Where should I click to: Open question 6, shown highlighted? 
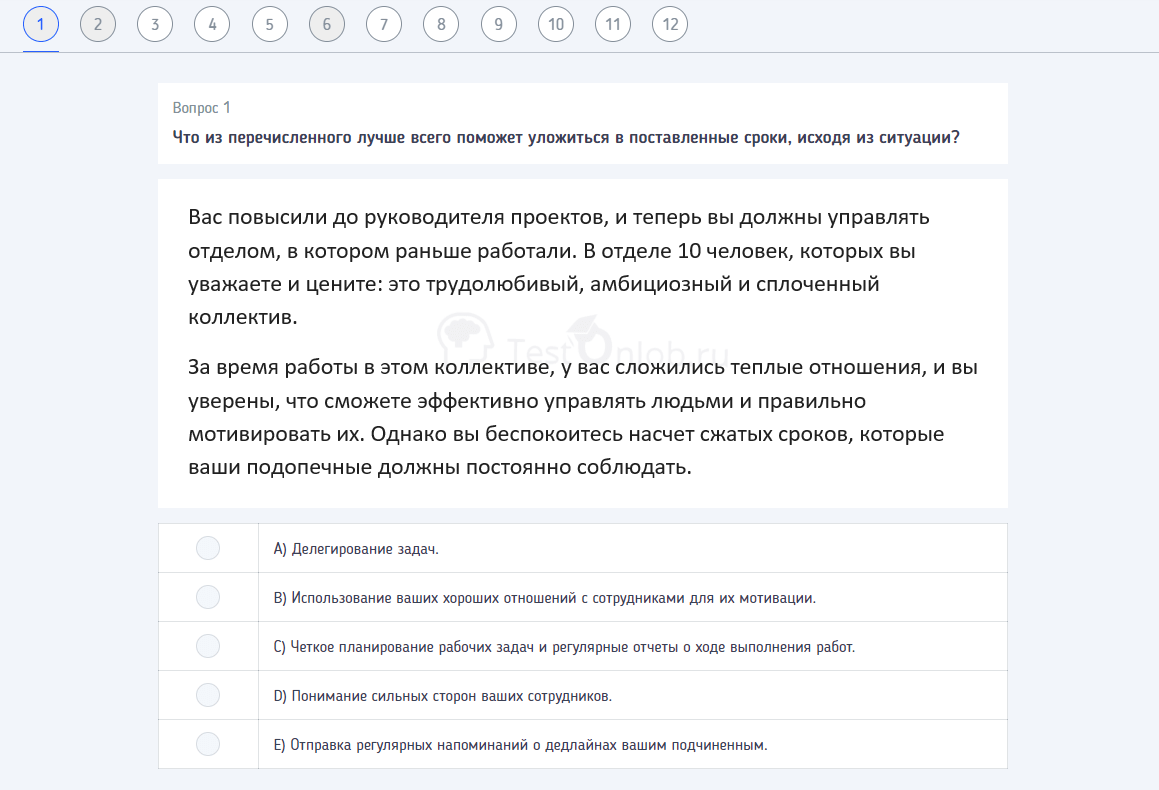327,23
